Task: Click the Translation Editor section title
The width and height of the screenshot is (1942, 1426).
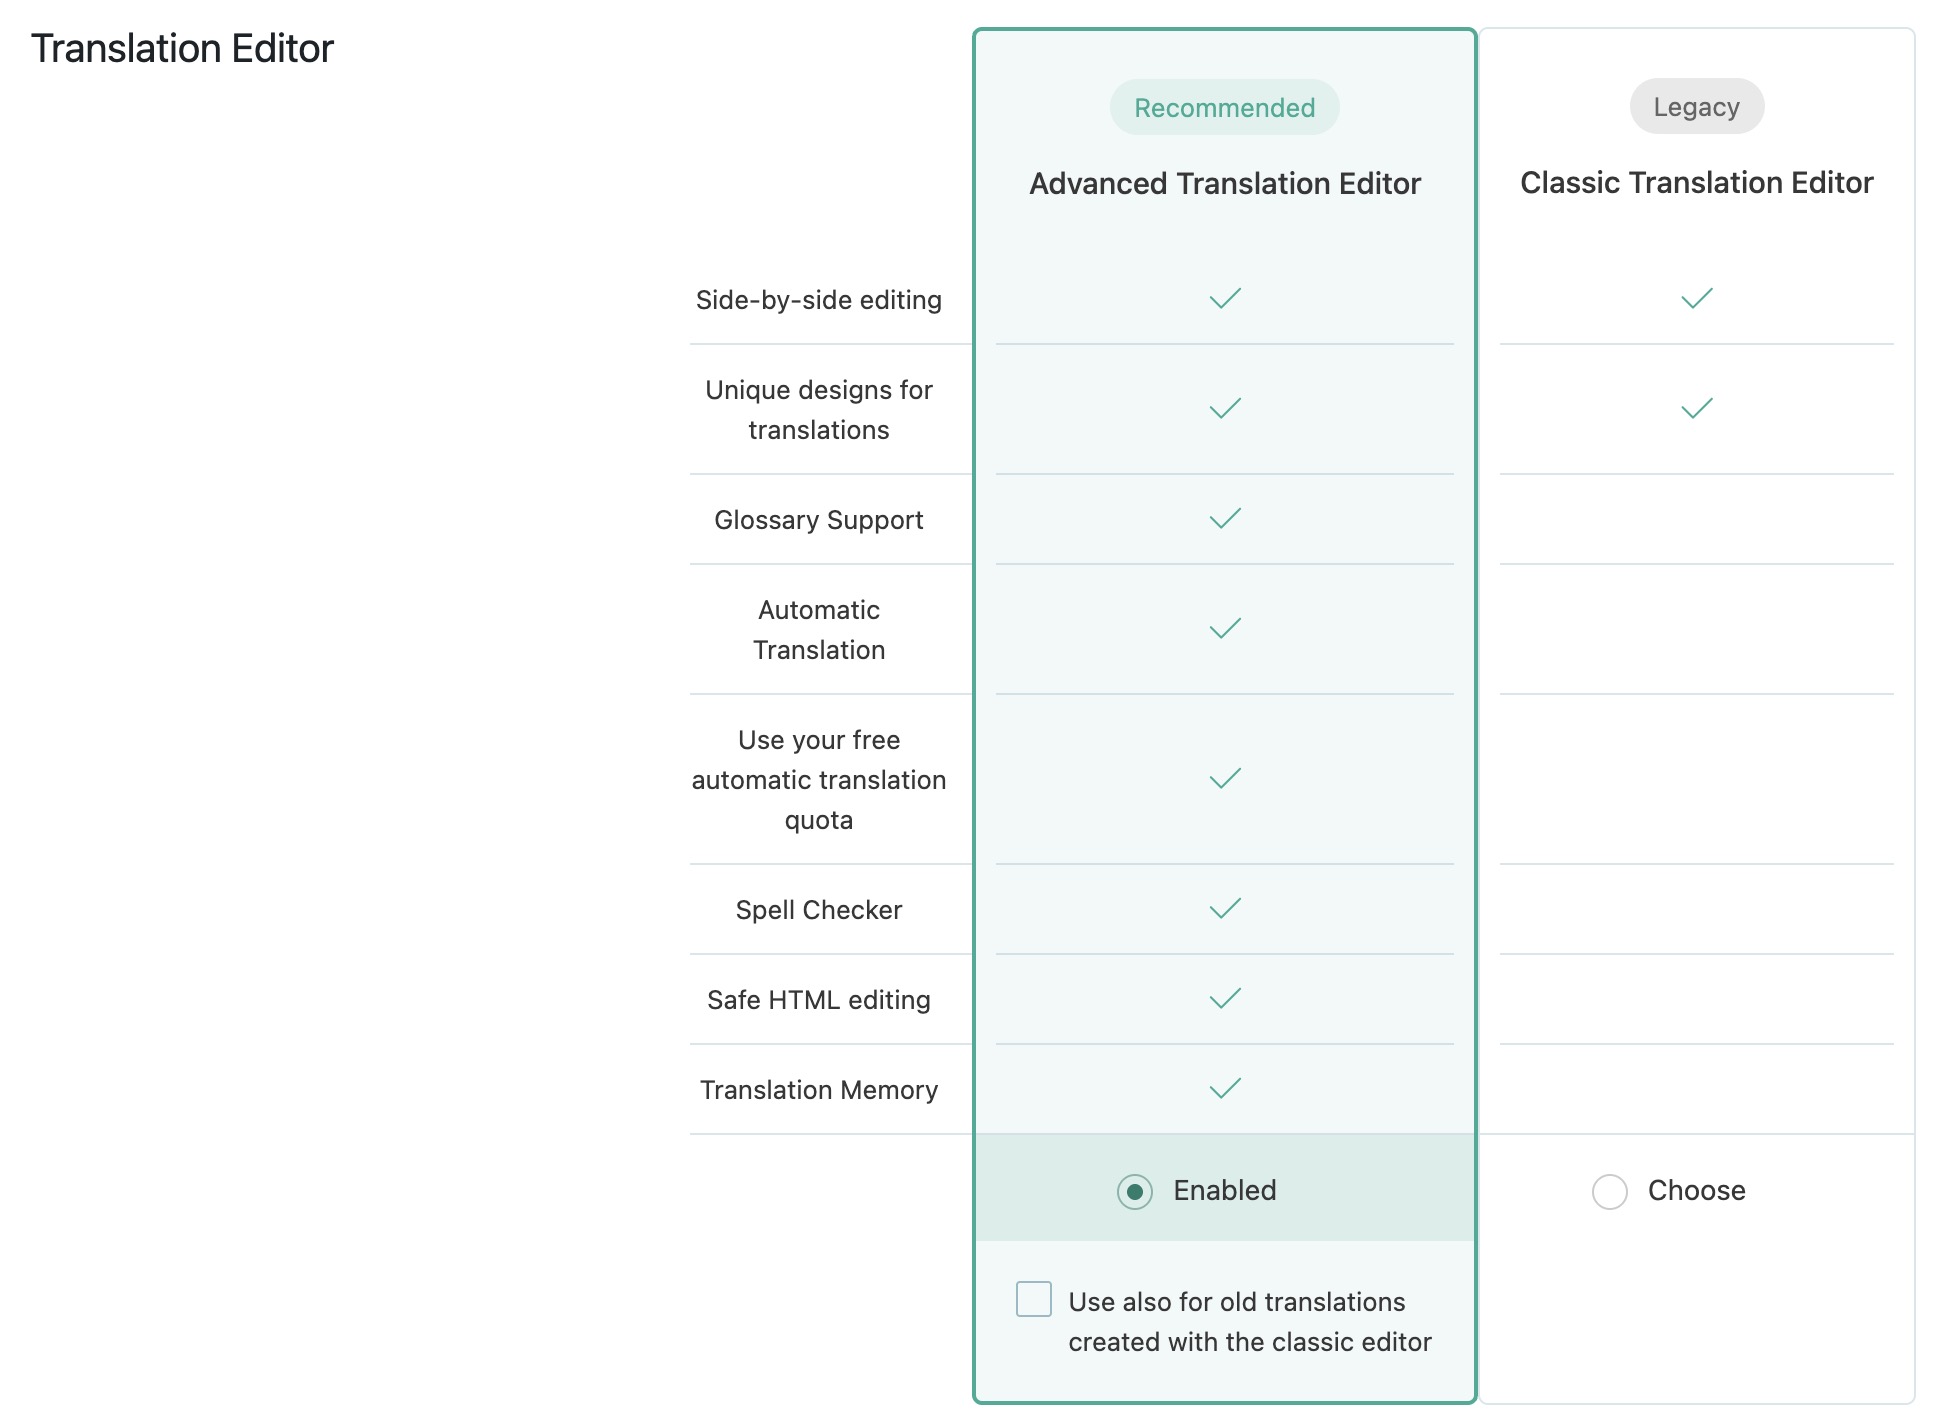Action: tap(182, 49)
